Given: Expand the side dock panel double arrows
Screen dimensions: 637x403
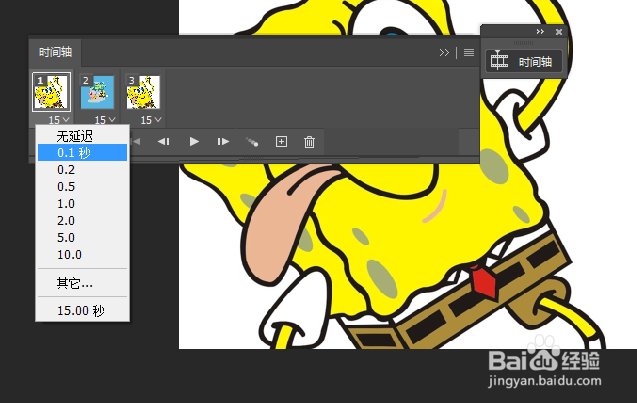Looking at the screenshot, I should tap(540, 32).
